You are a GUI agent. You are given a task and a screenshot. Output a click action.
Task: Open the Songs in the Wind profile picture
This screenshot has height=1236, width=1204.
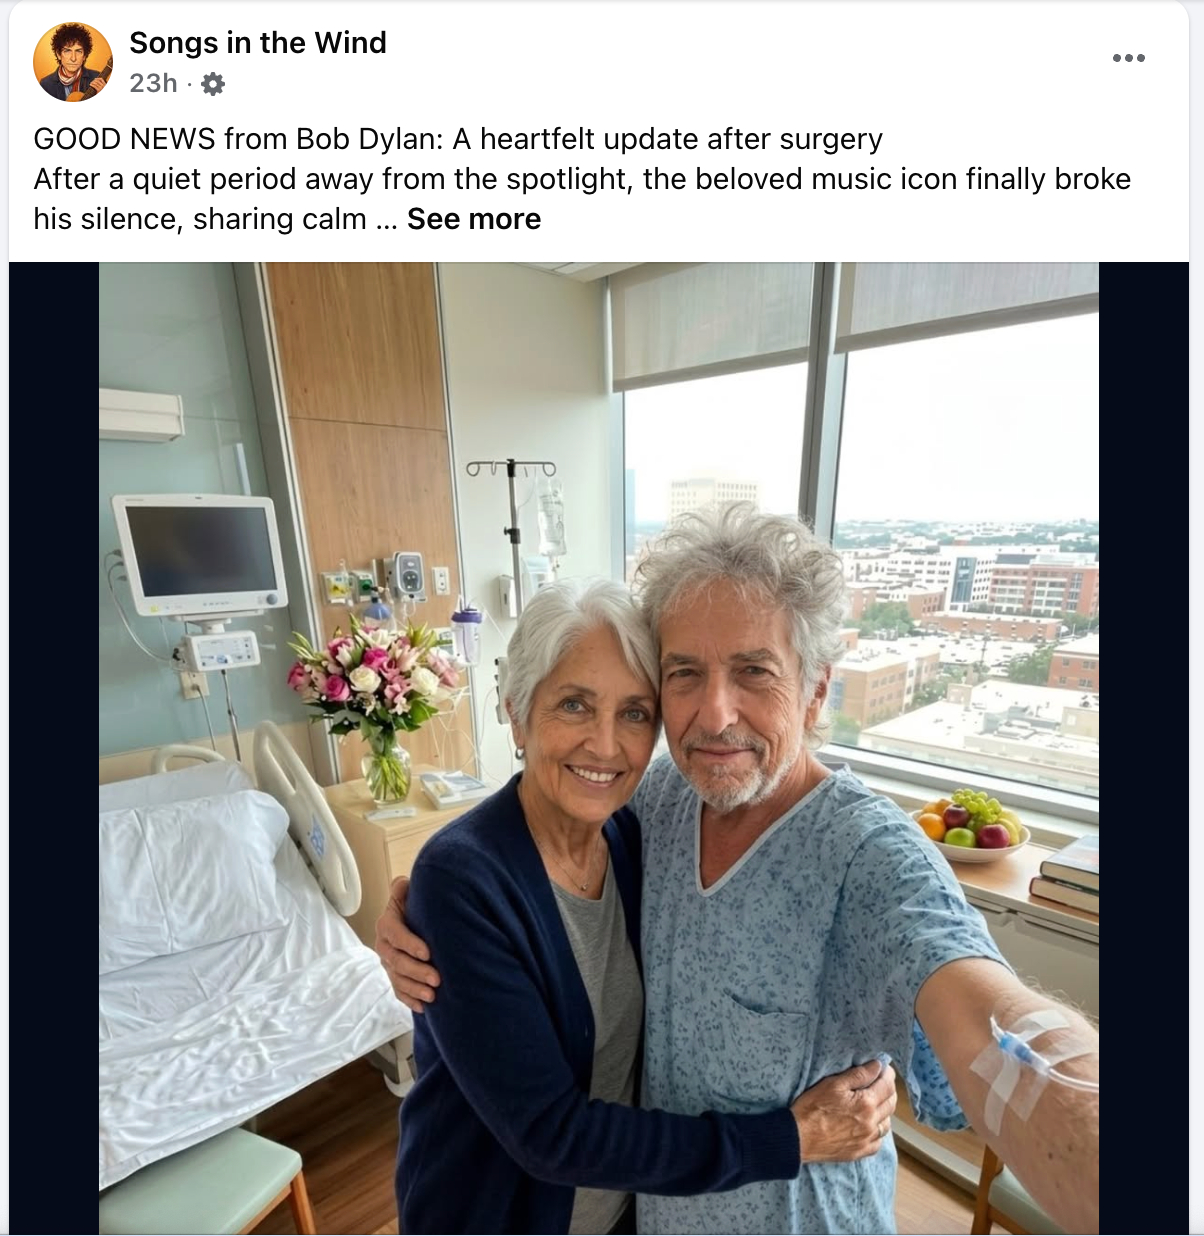72,62
